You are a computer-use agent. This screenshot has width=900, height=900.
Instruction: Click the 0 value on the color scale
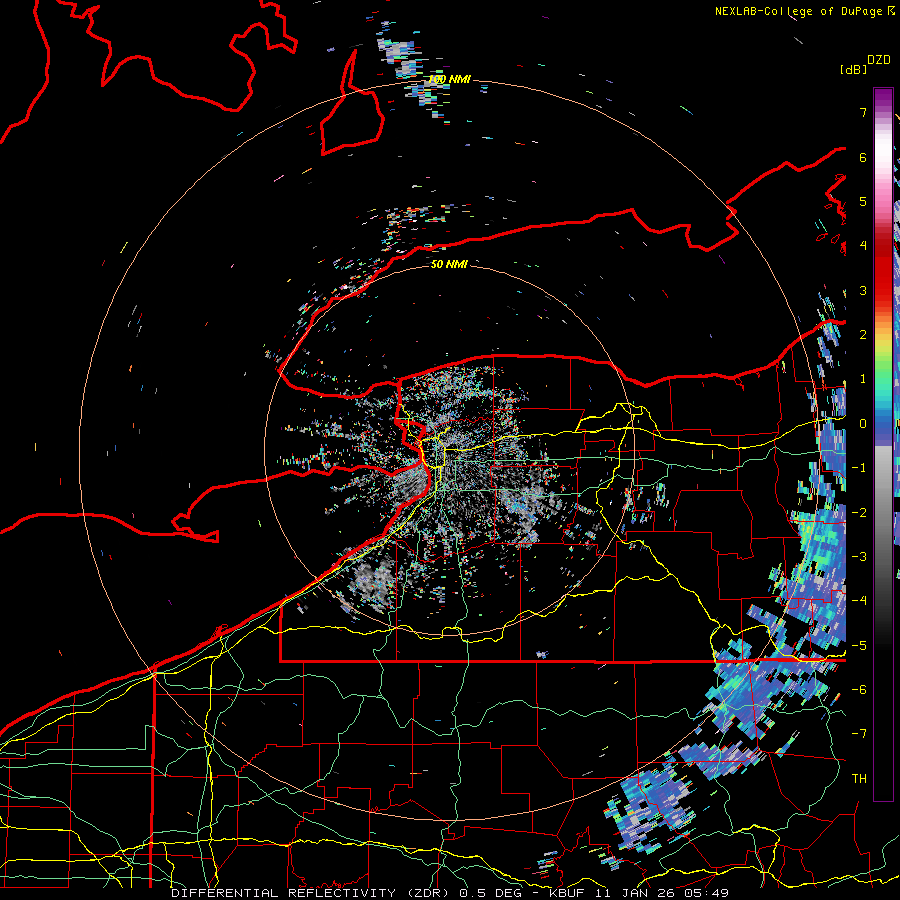863,424
